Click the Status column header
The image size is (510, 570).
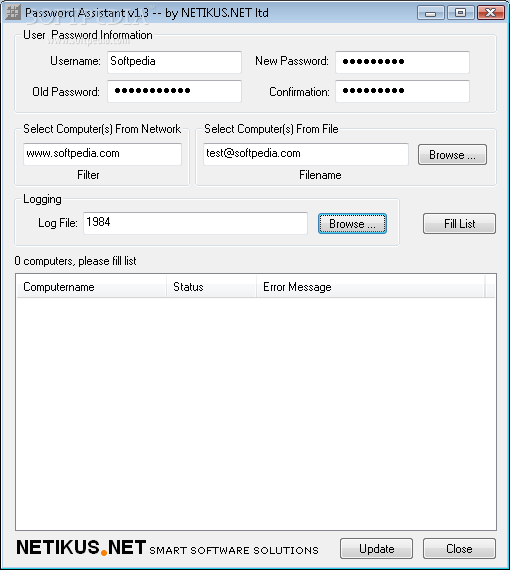(211, 287)
